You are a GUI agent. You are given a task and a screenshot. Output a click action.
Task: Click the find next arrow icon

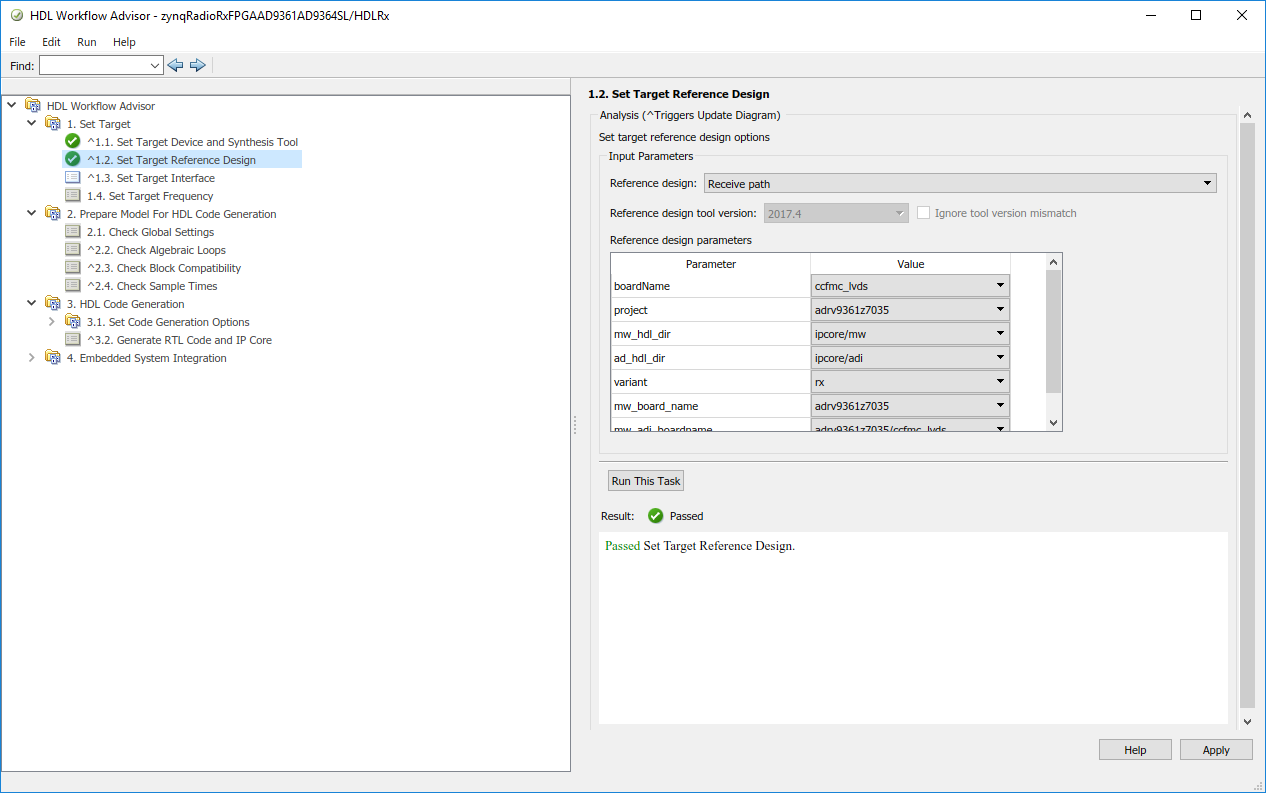tap(197, 65)
